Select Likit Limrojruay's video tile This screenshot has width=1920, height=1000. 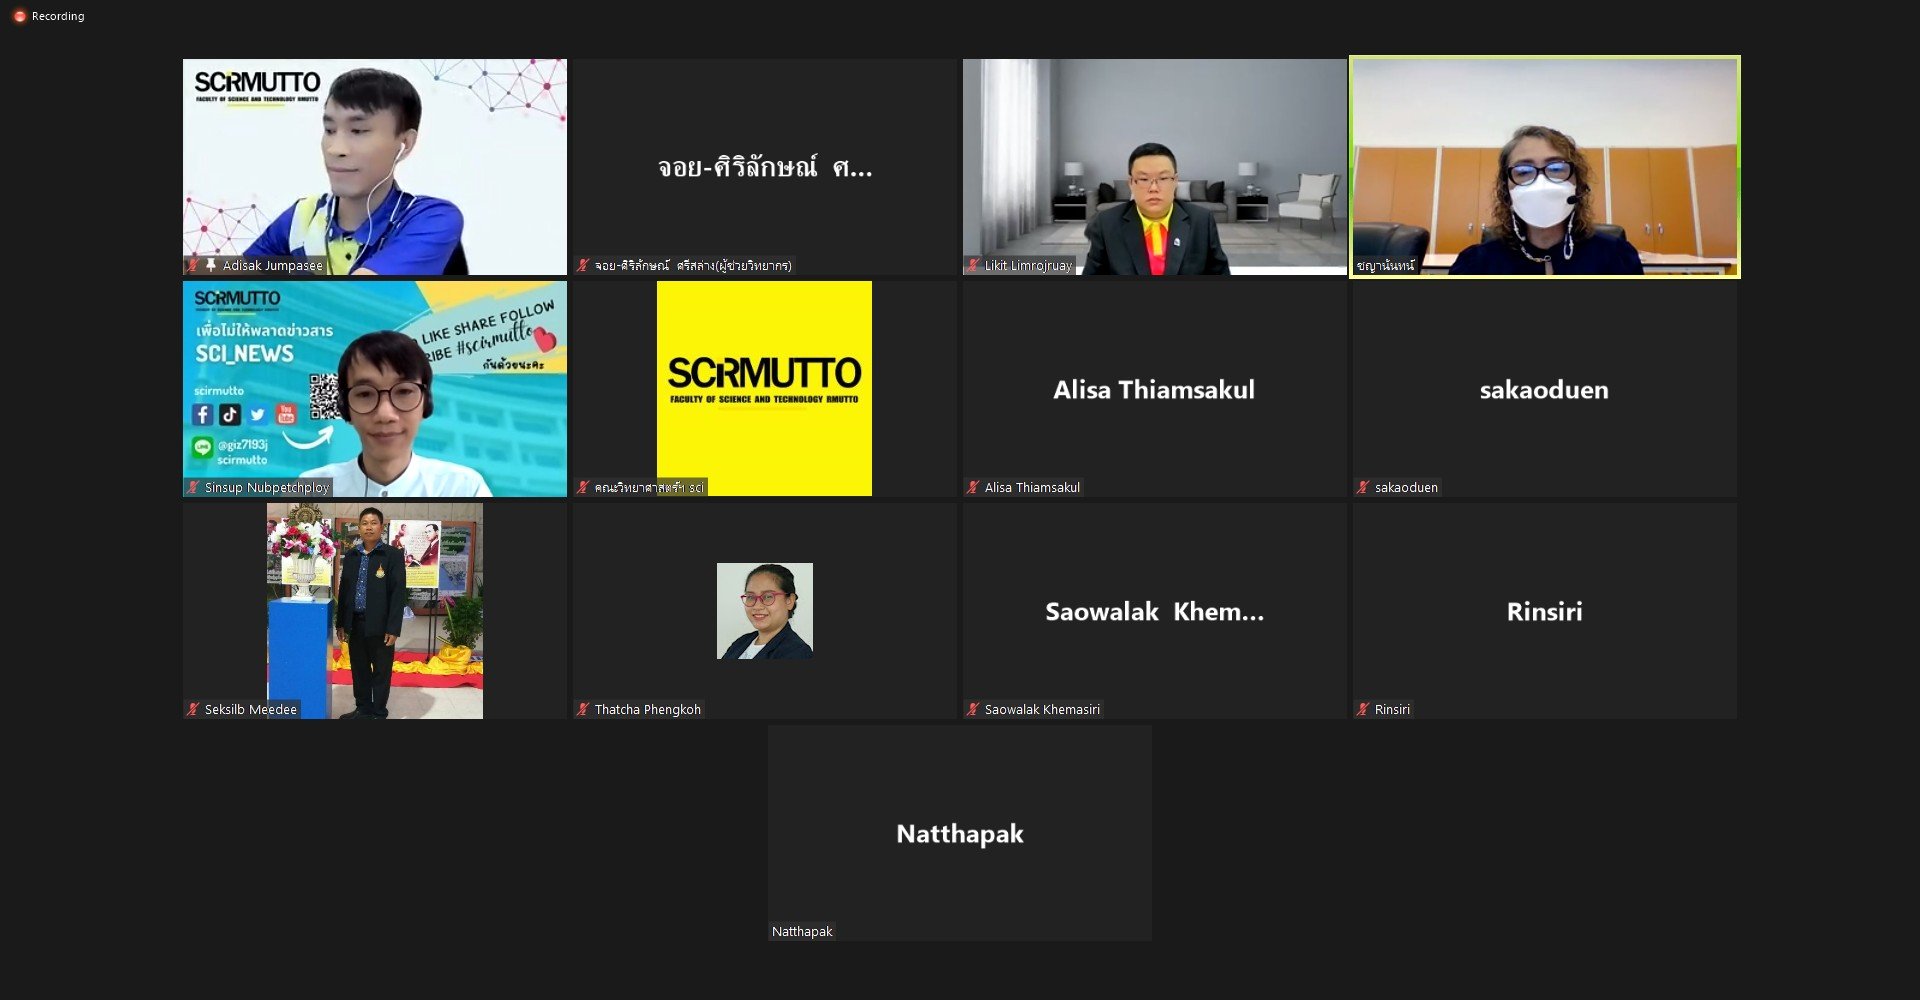click(1155, 166)
